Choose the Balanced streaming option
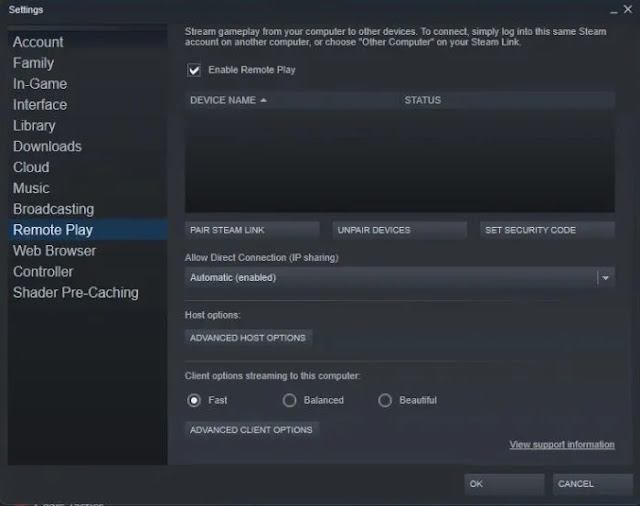Image resolution: width=640 pixels, height=506 pixels. 289,400
